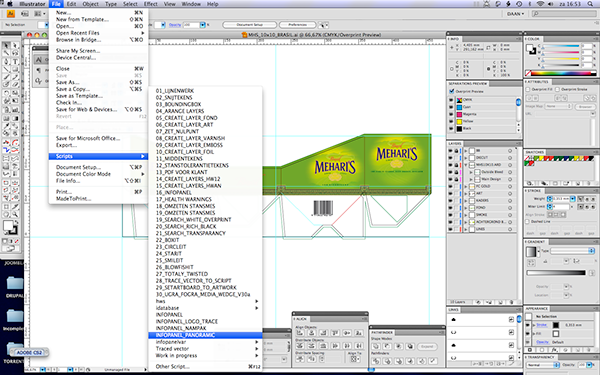Viewport: 600px width, 375px height.
Task: Choose Other Script... entry
Action: tap(205, 367)
